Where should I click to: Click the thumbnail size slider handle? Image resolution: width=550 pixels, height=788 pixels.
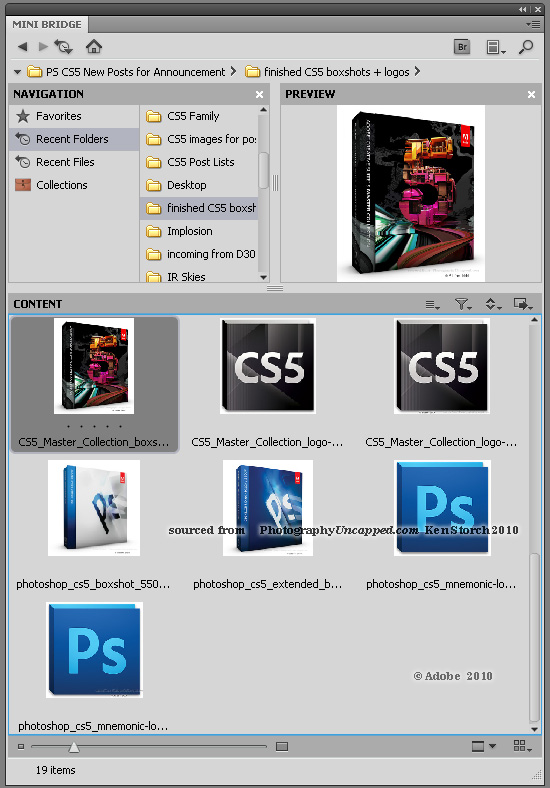[74, 747]
